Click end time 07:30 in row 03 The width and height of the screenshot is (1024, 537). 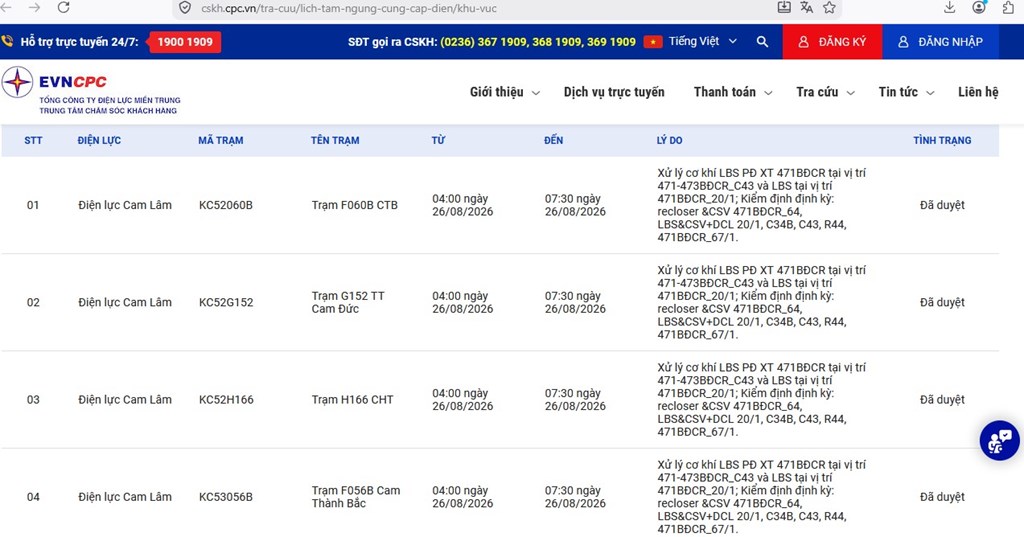click(575, 400)
